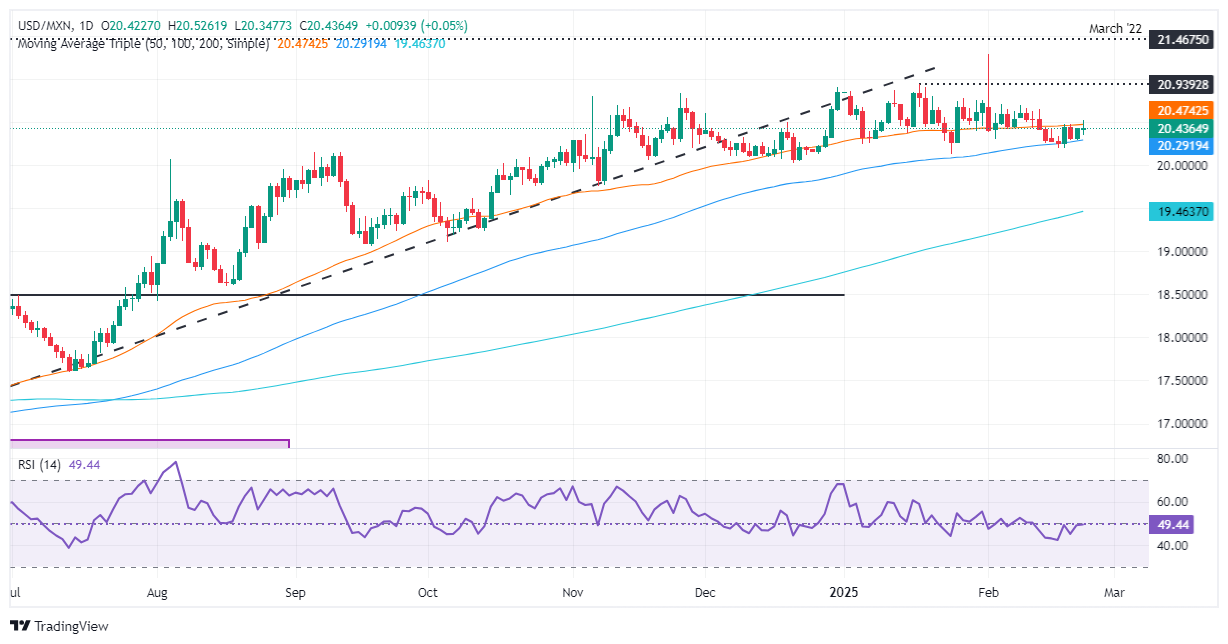Image resolution: width=1228 pixels, height=644 pixels.
Task: Select the Moving Average Triple indicator legend
Action: tap(140, 46)
